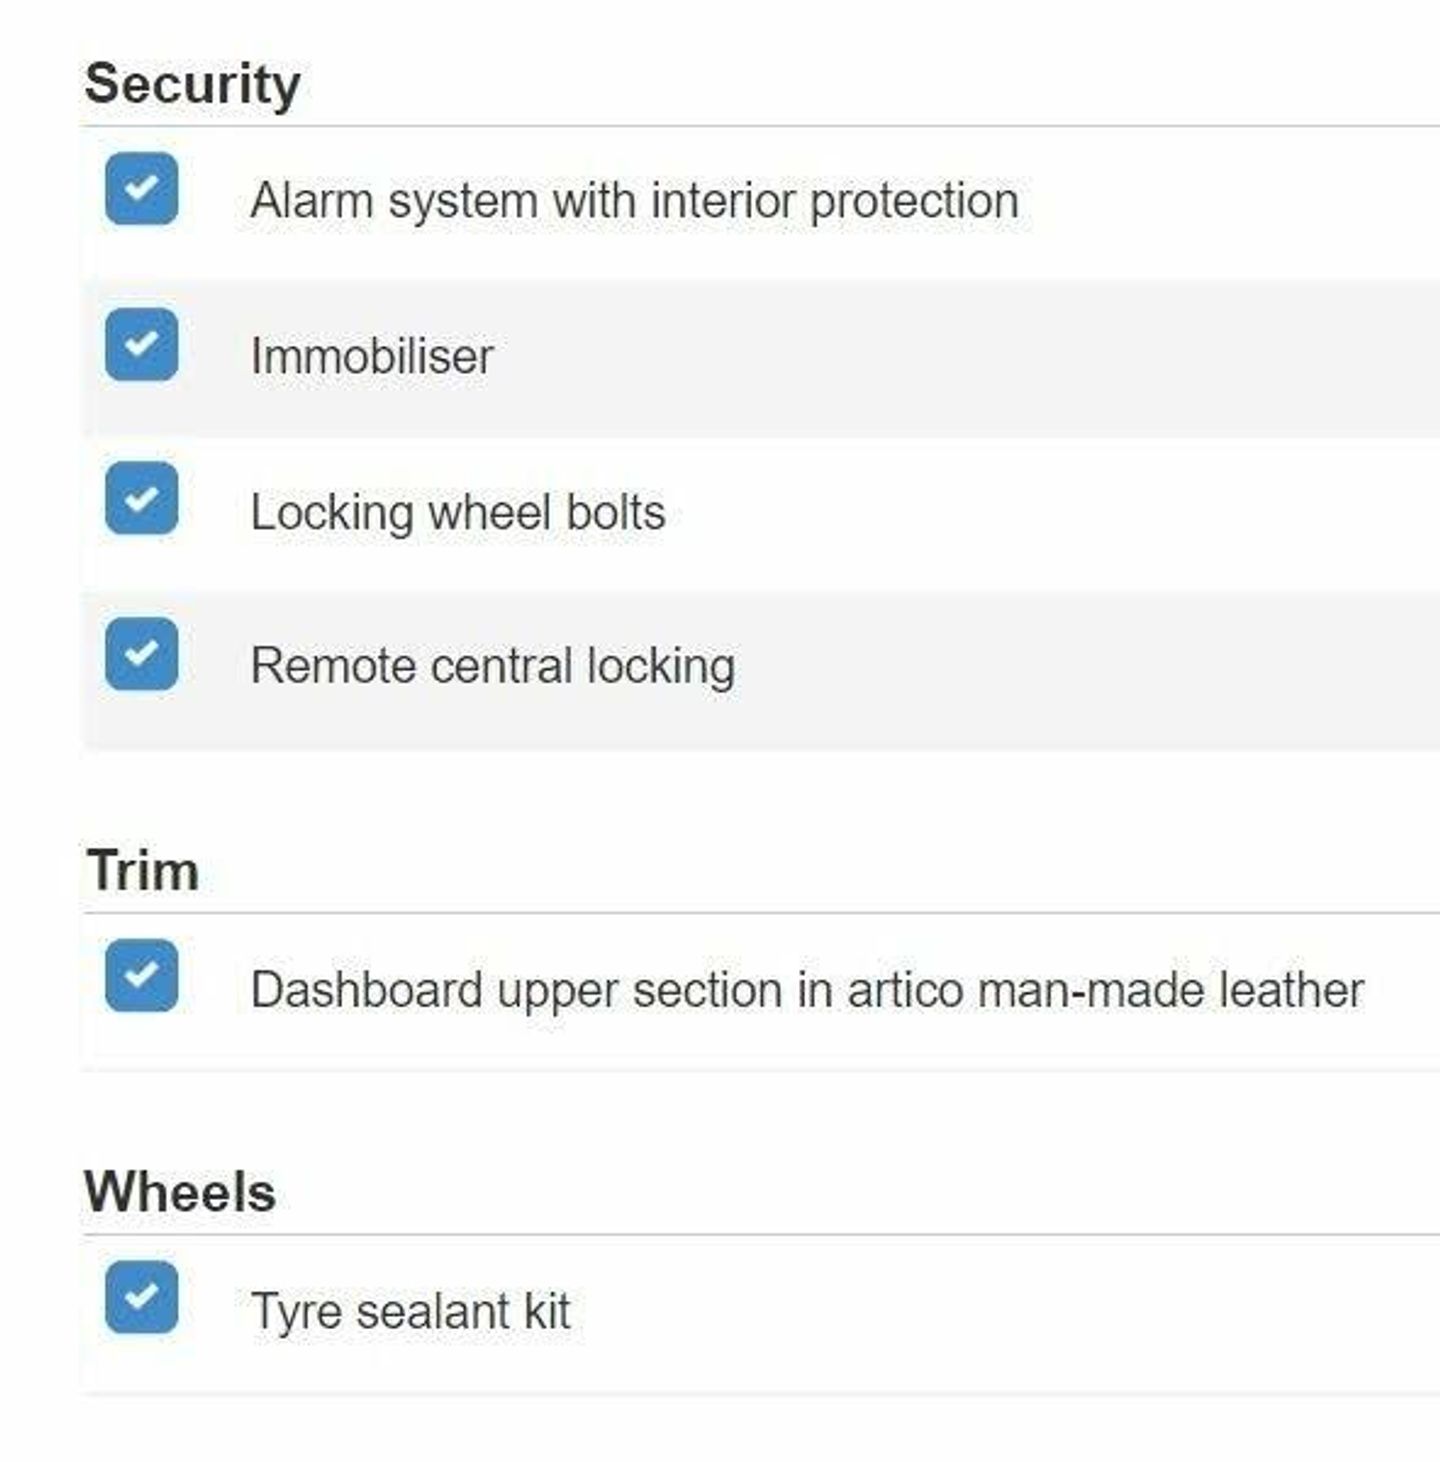This screenshot has width=1440, height=1462.
Task: Click the 'Alarm system with interior protection' label
Action: point(634,201)
